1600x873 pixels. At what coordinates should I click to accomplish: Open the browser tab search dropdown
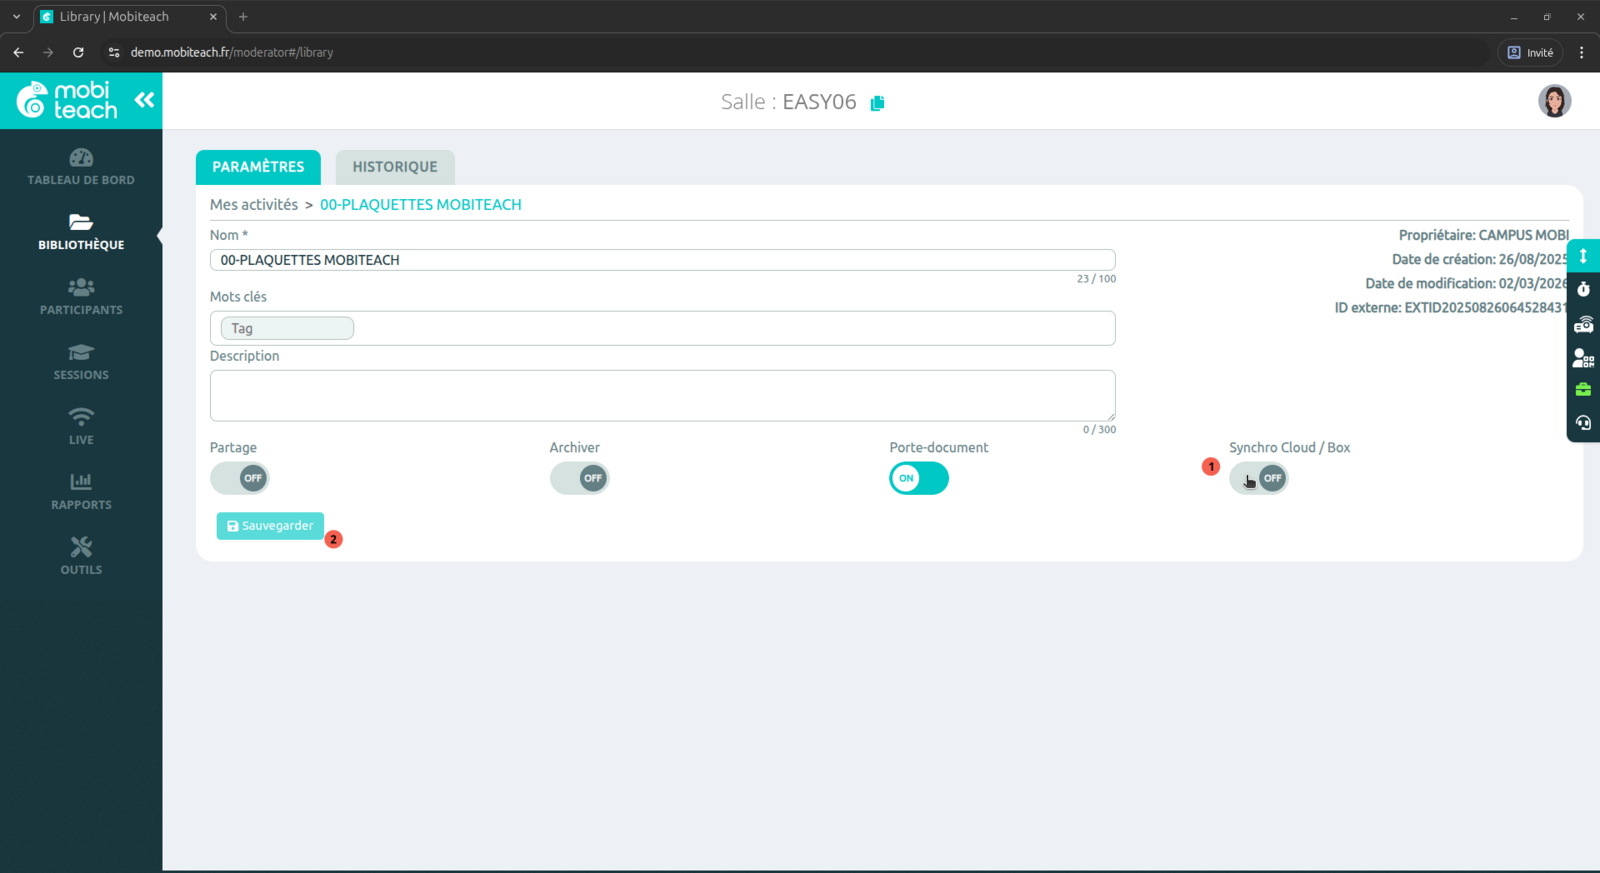pyautogui.click(x=16, y=16)
